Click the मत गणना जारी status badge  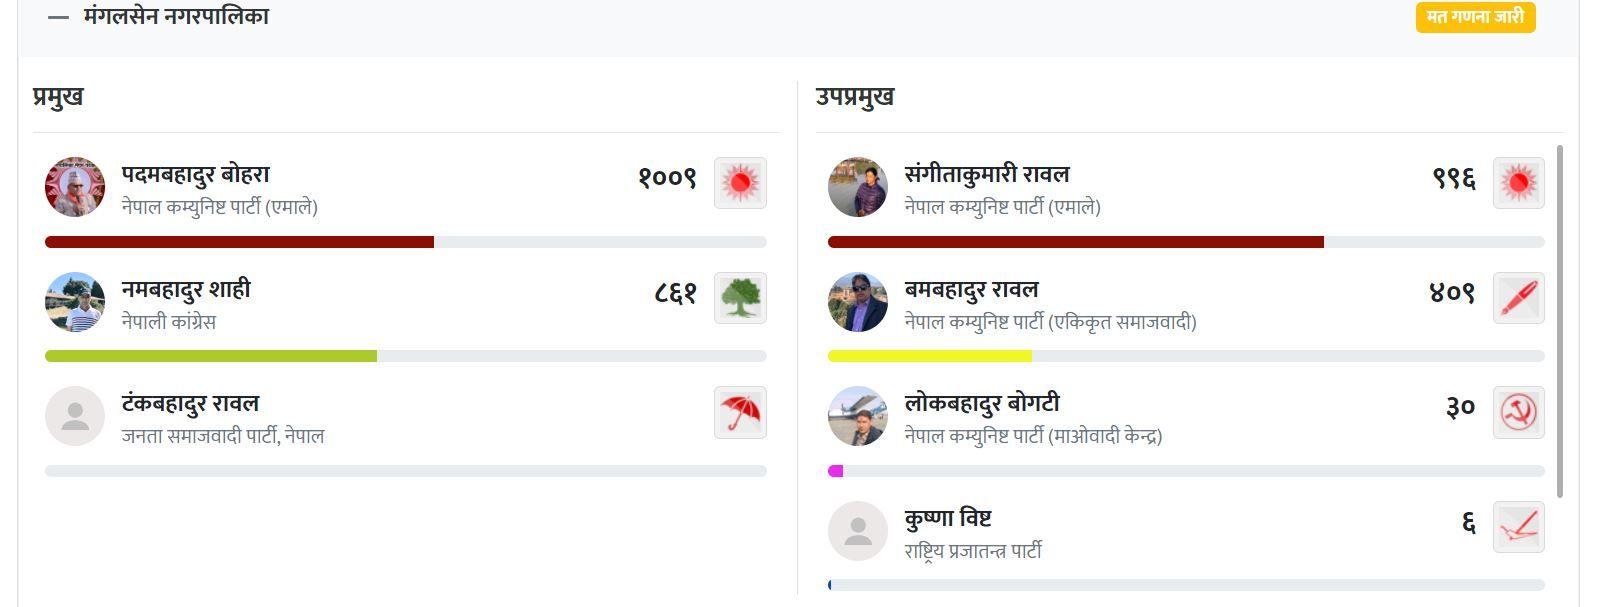point(1475,17)
